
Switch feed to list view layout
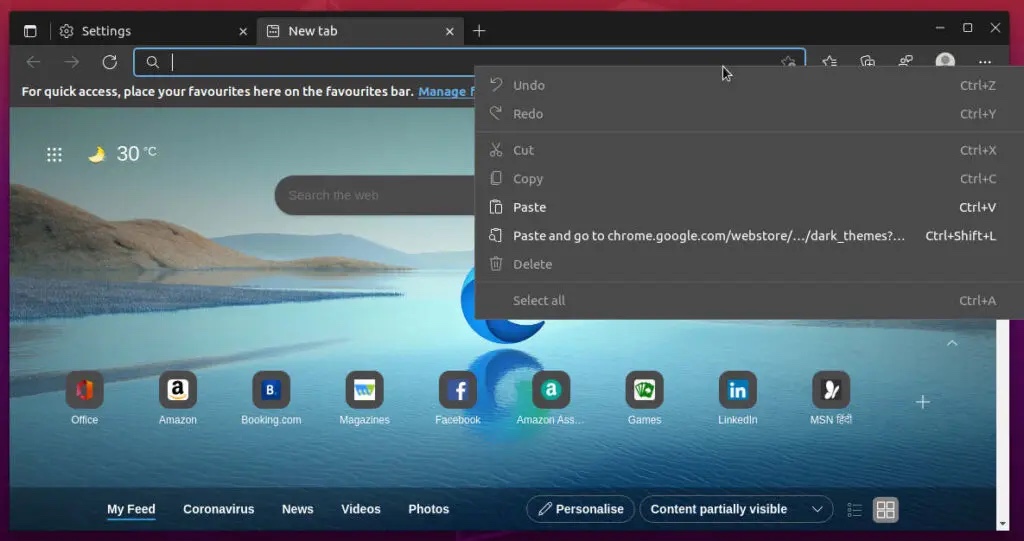point(854,510)
